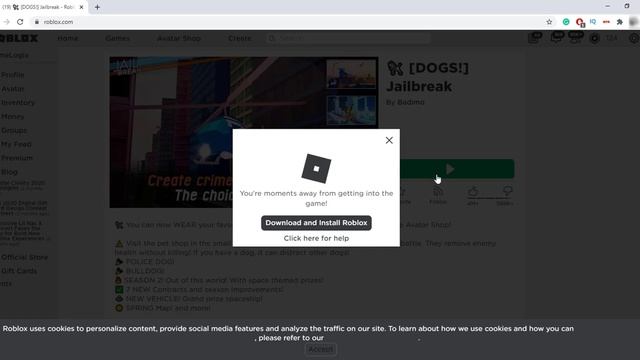Open Groups in the sidebar
640x360 pixels.
coord(14,131)
